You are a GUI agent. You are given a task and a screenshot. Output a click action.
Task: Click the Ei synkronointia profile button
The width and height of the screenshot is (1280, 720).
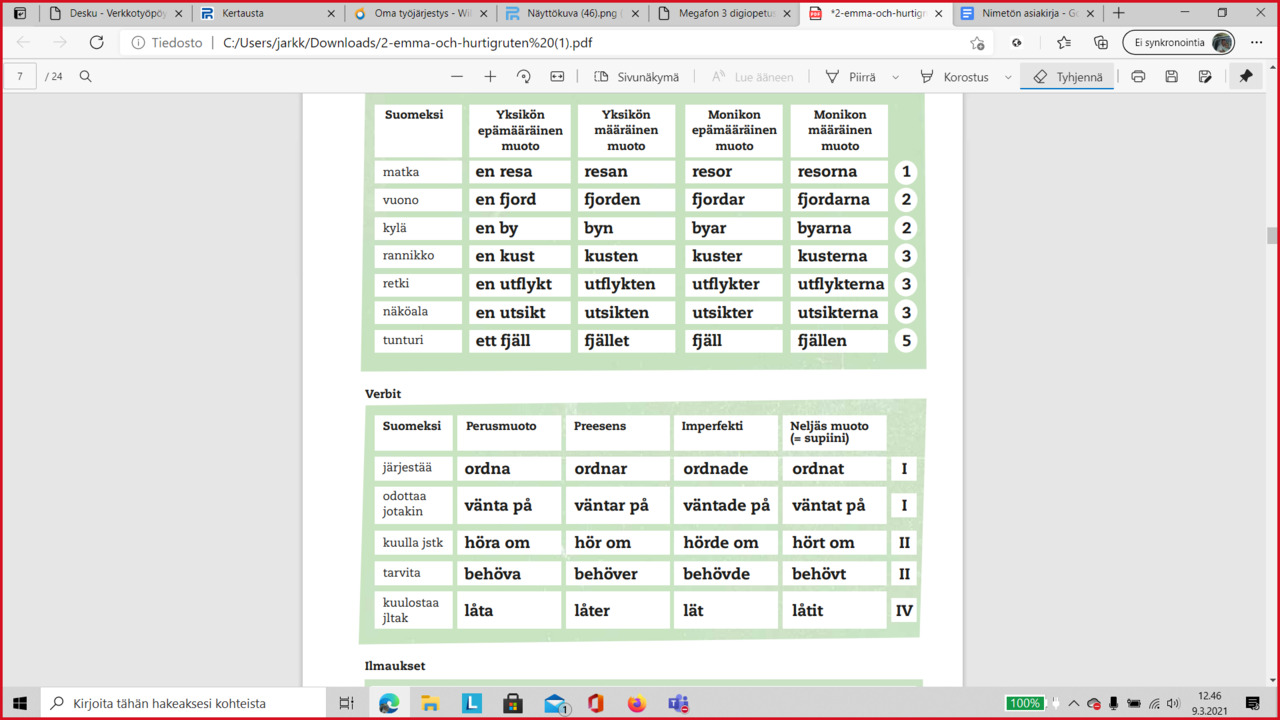(x=1178, y=43)
